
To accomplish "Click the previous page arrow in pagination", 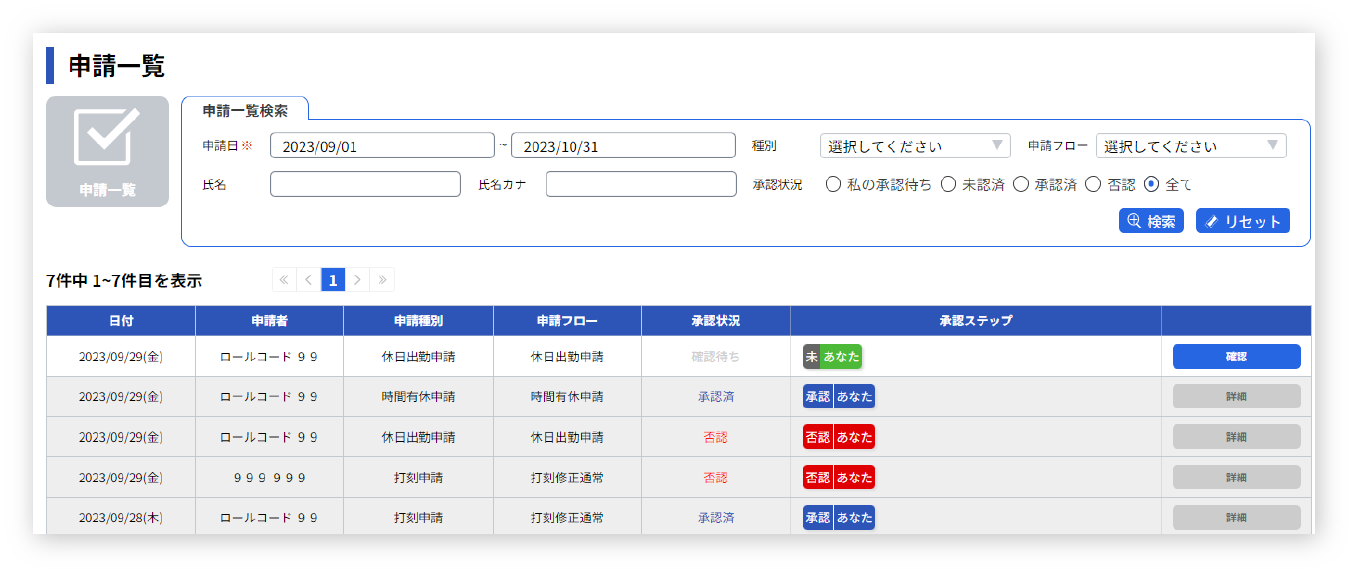I will (x=308, y=279).
